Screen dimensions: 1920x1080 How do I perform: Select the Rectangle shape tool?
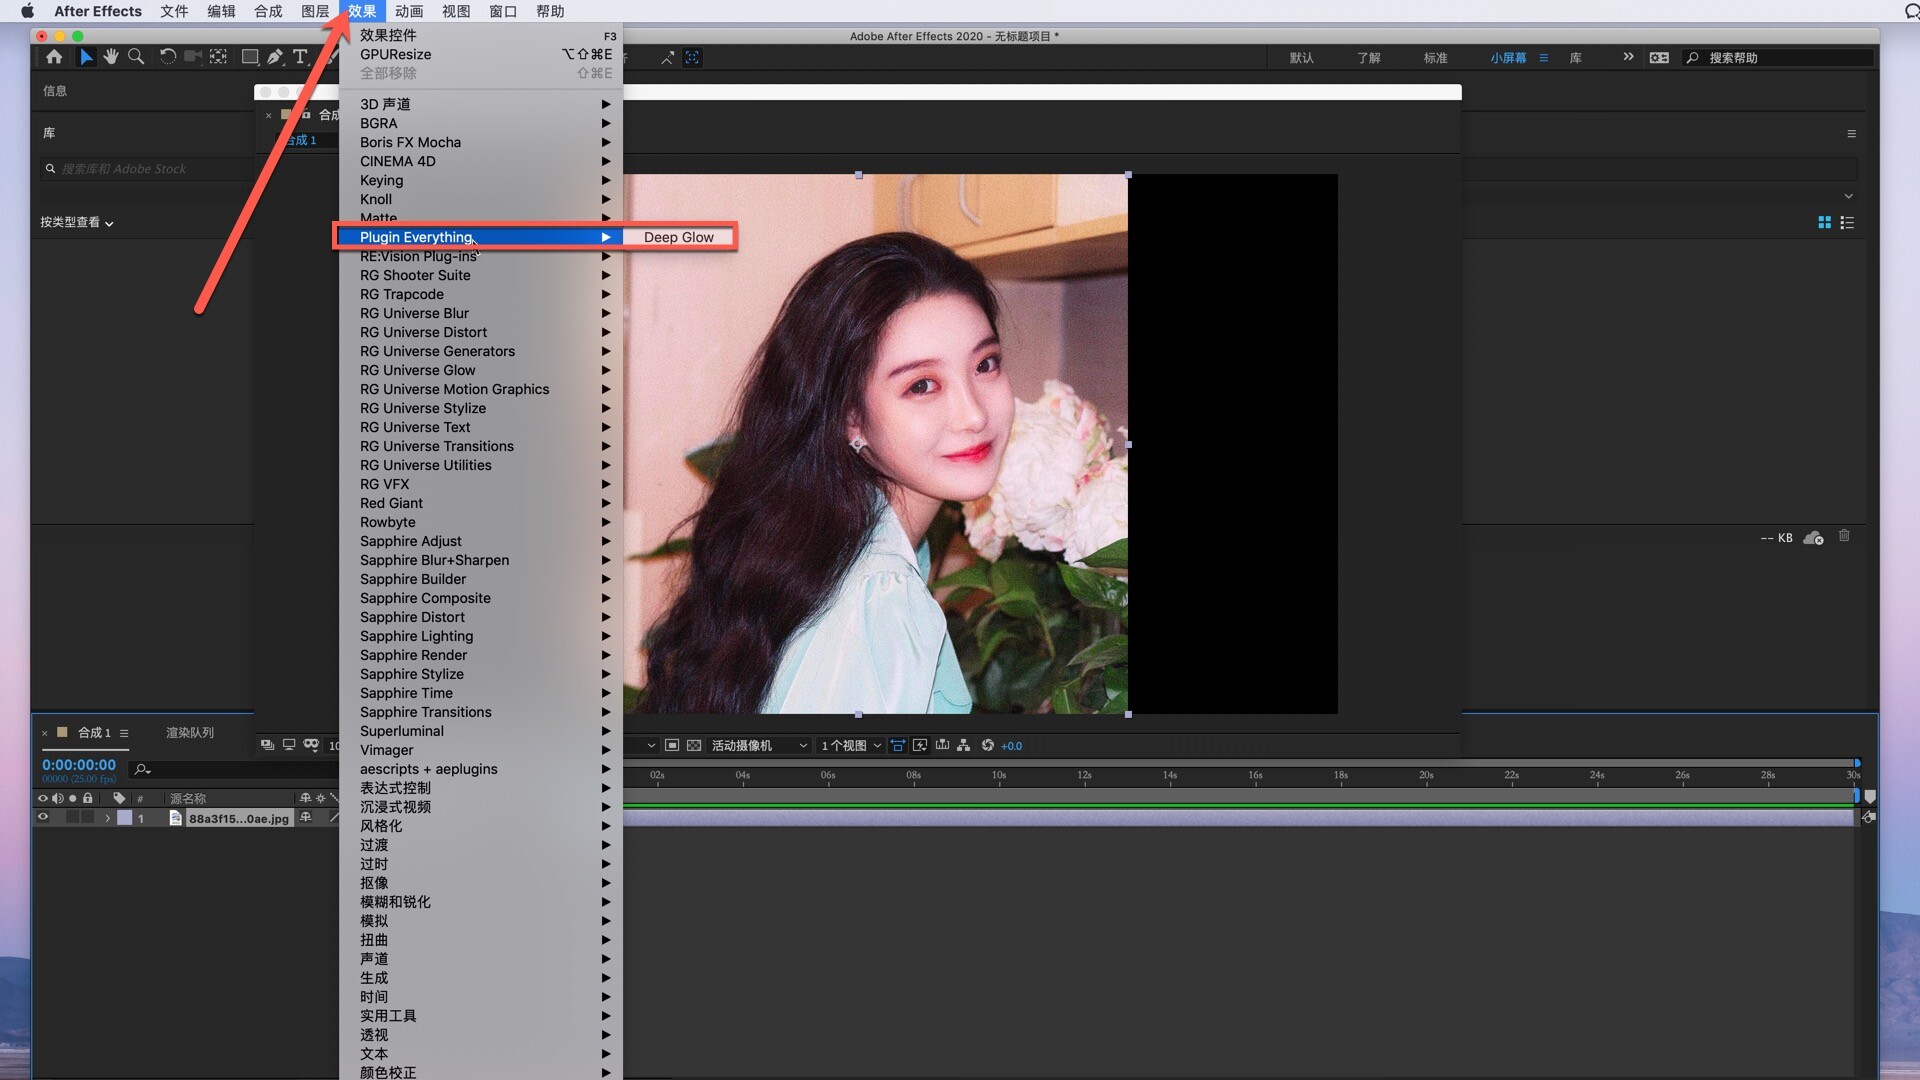pyautogui.click(x=250, y=57)
